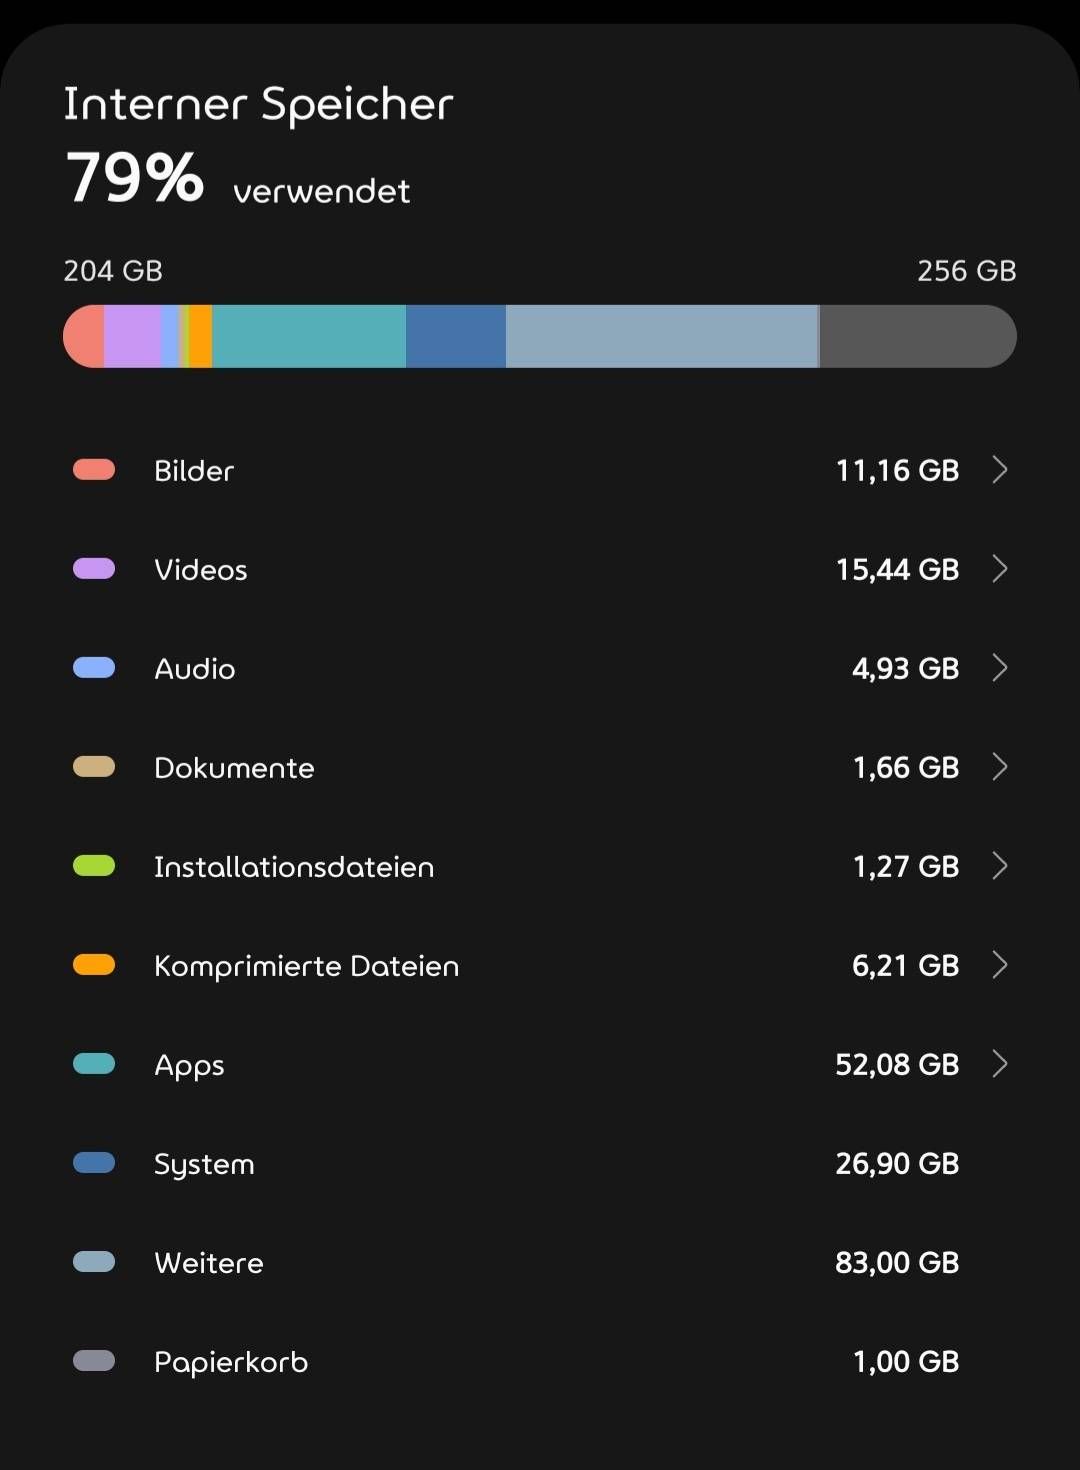
Task: Expand the Komprimierte Dateien chevron arrow
Action: click(999, 965)
